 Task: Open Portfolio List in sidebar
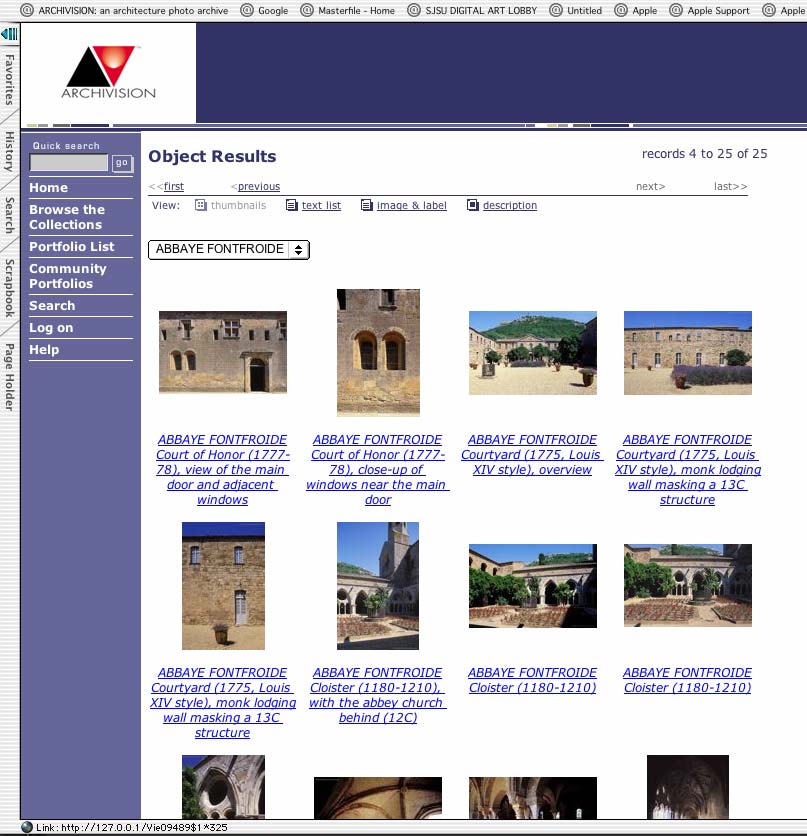(71, 247)
